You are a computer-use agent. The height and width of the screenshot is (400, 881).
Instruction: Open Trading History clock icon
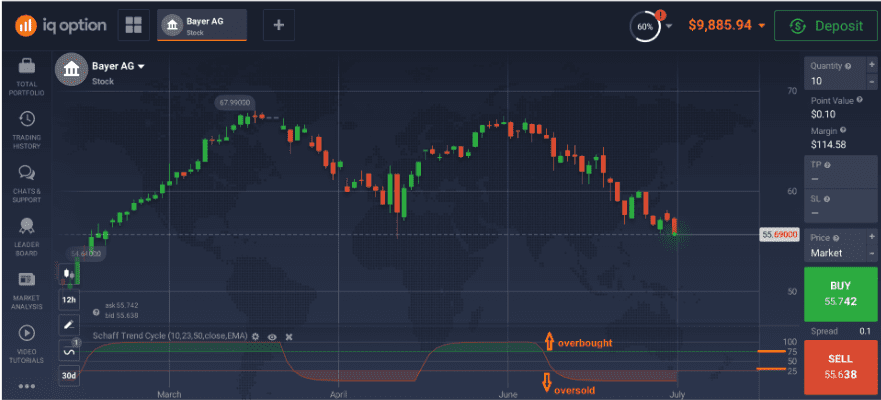pyautogui.click(x=26, y=119)
